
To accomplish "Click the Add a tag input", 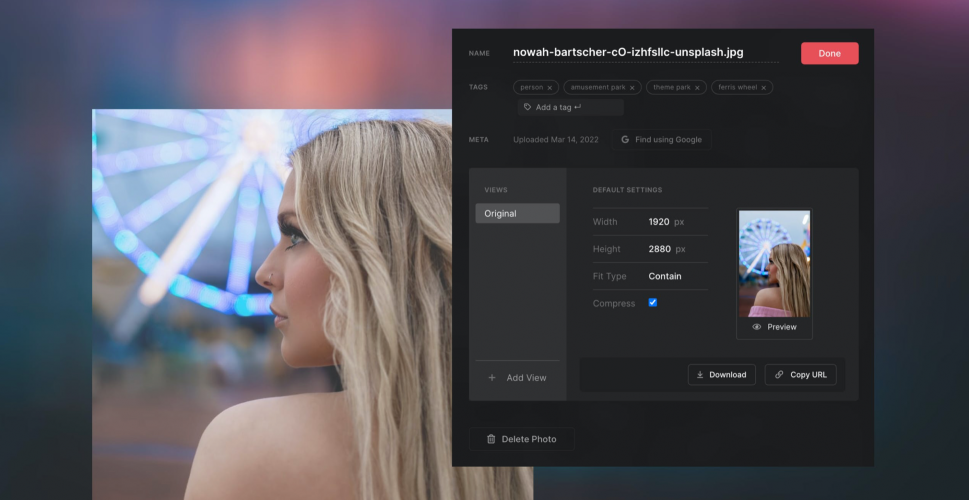I will 570,107.
